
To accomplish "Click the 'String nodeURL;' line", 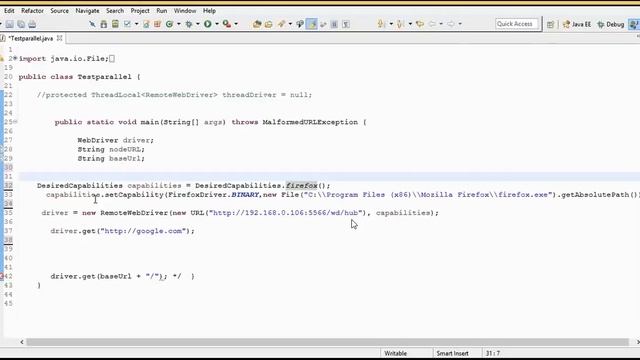I will (x=111, y=149).
